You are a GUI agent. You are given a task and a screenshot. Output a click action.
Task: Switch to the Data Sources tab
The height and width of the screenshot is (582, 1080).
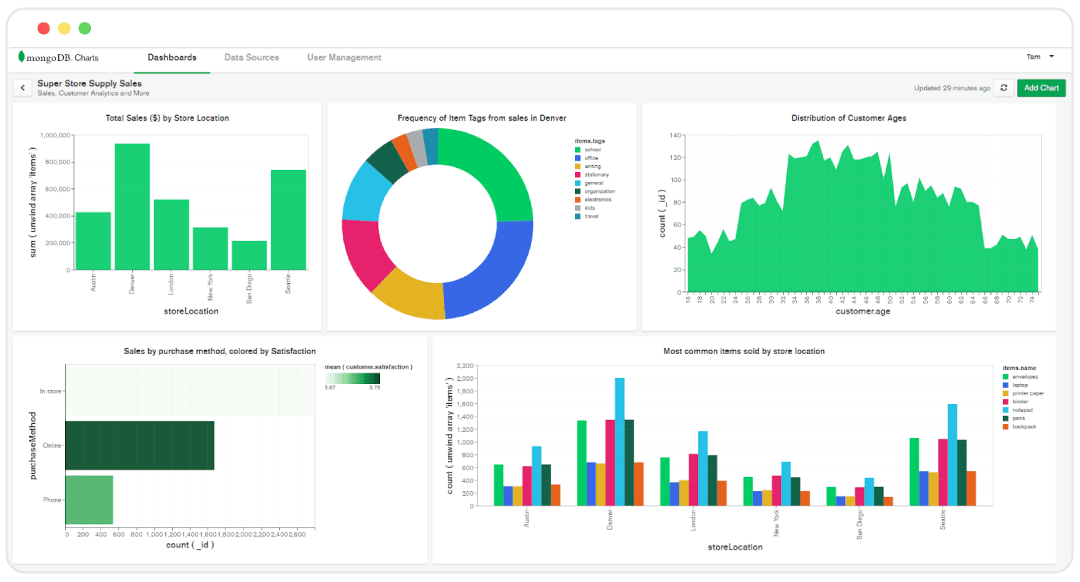click(x=252, y=57)
